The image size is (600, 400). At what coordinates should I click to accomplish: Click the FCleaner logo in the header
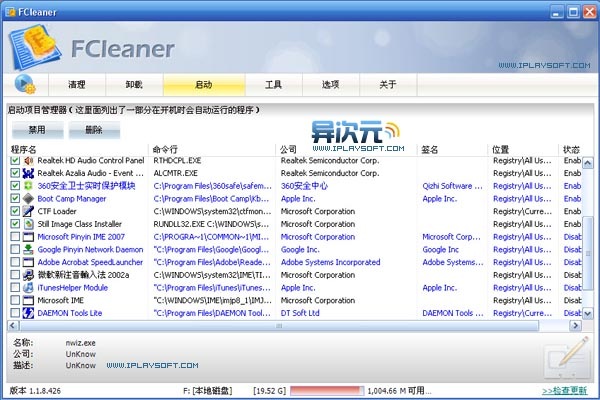[35, 45]
